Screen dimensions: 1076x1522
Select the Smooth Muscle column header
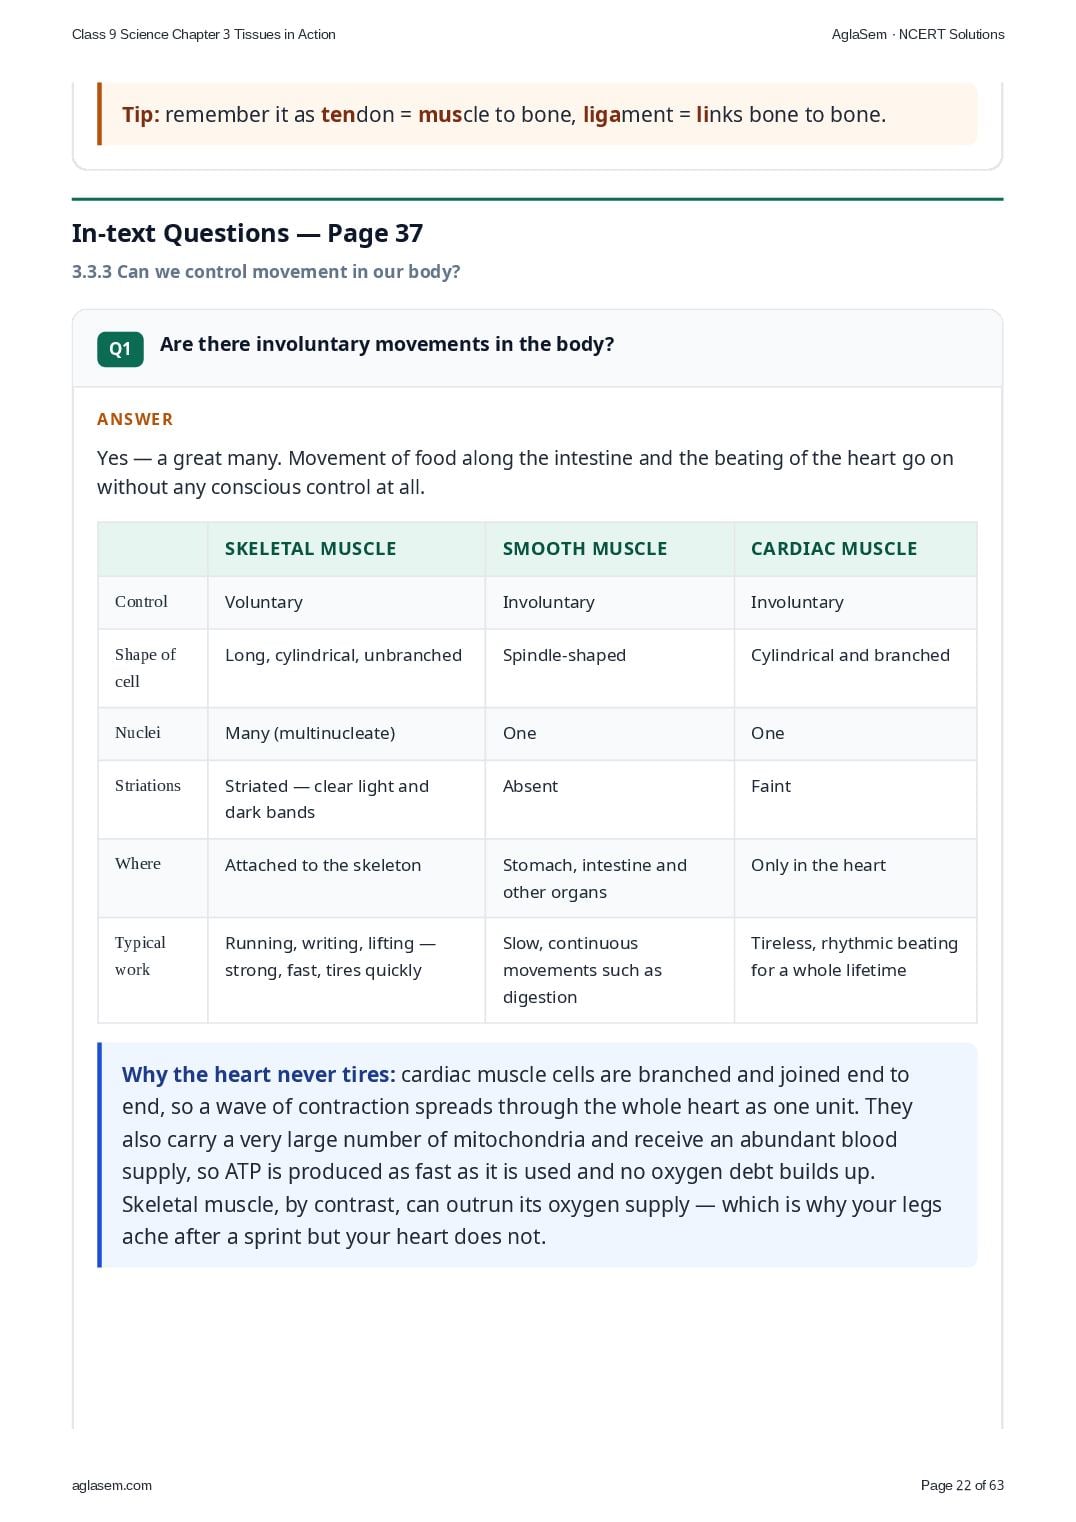585,549
